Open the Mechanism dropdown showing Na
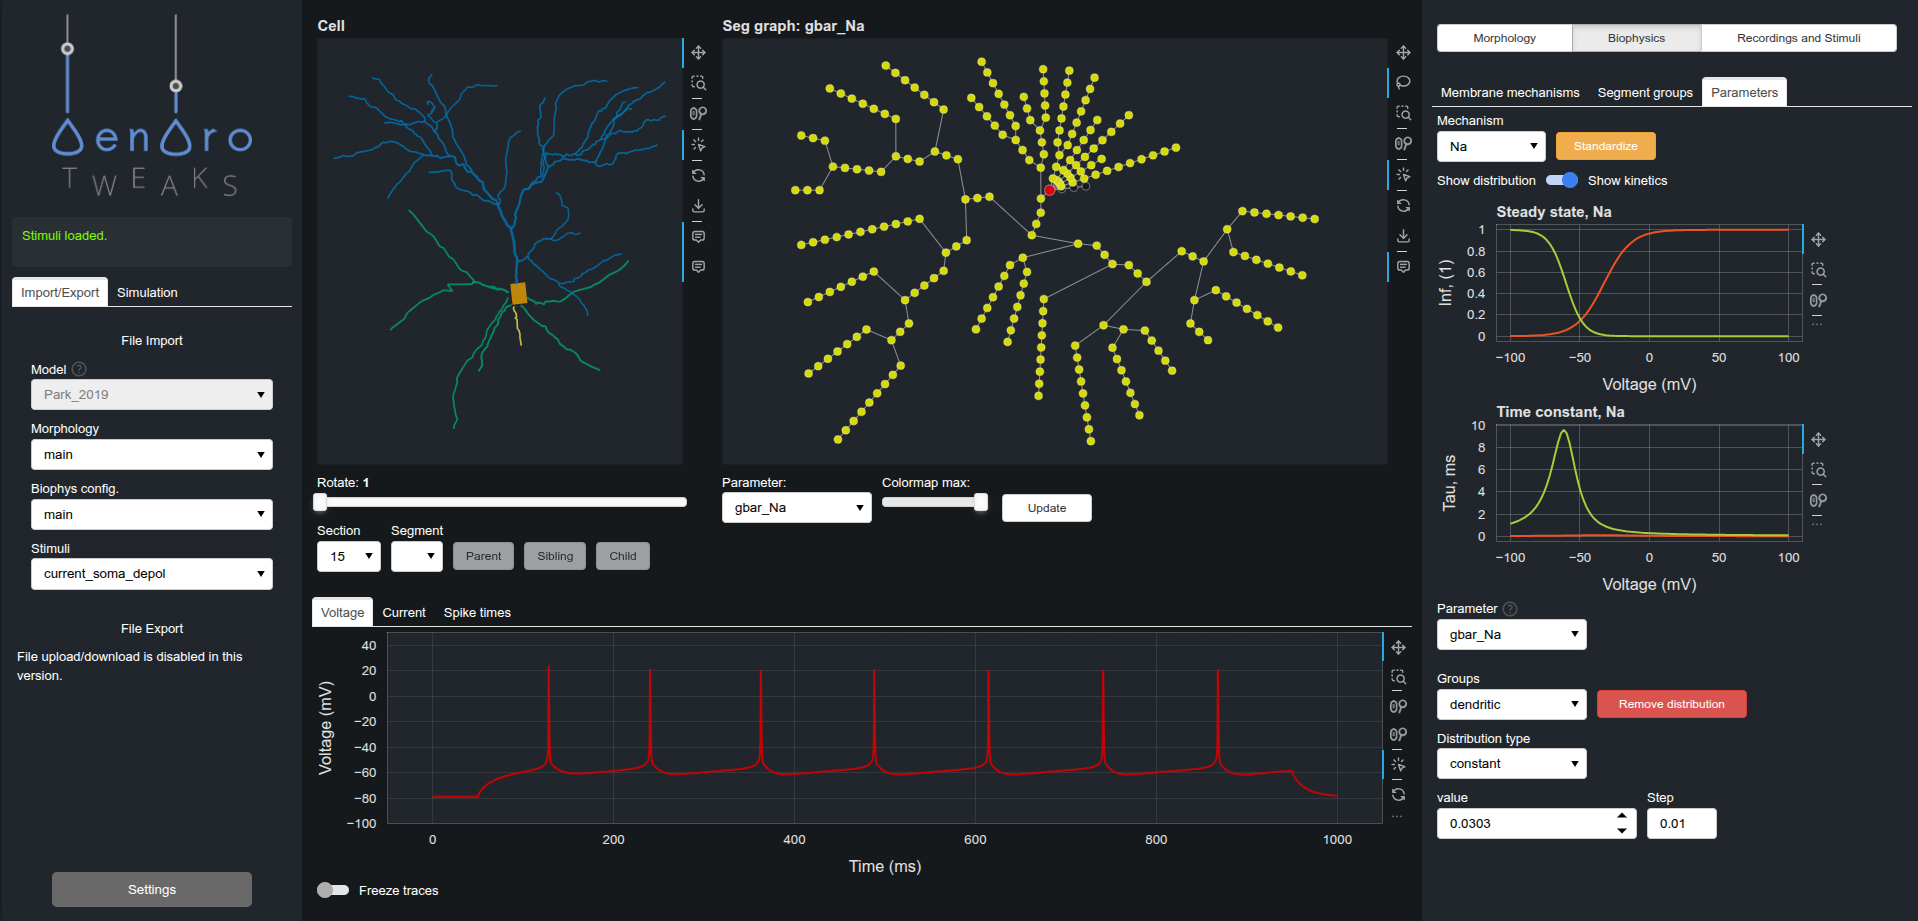 [1490, 147]
